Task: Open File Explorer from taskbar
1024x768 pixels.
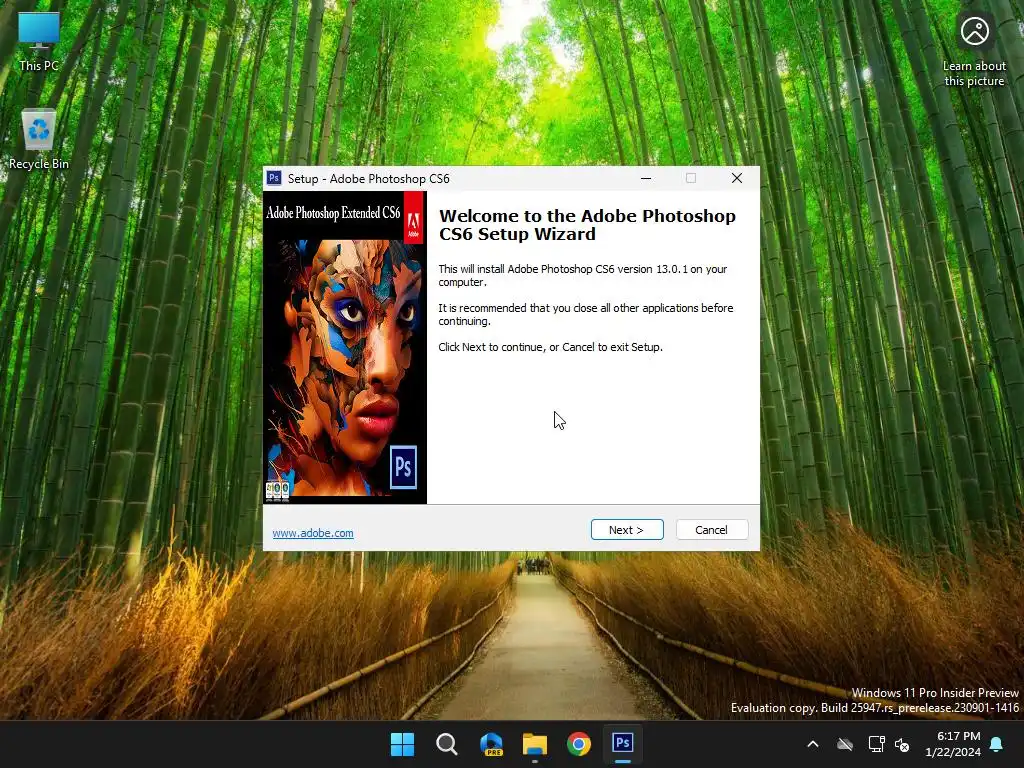Action: click(535, 744)
